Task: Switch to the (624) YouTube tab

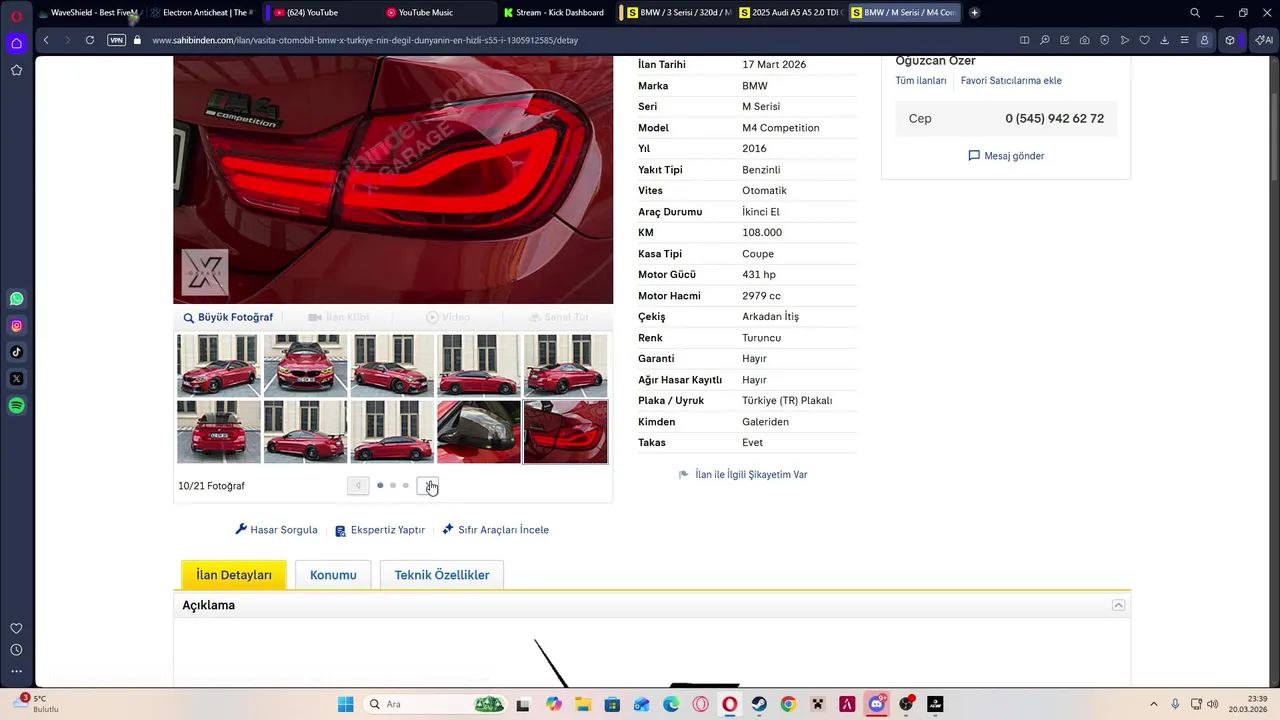Action: pyautogui.click(x=322, y=13)
